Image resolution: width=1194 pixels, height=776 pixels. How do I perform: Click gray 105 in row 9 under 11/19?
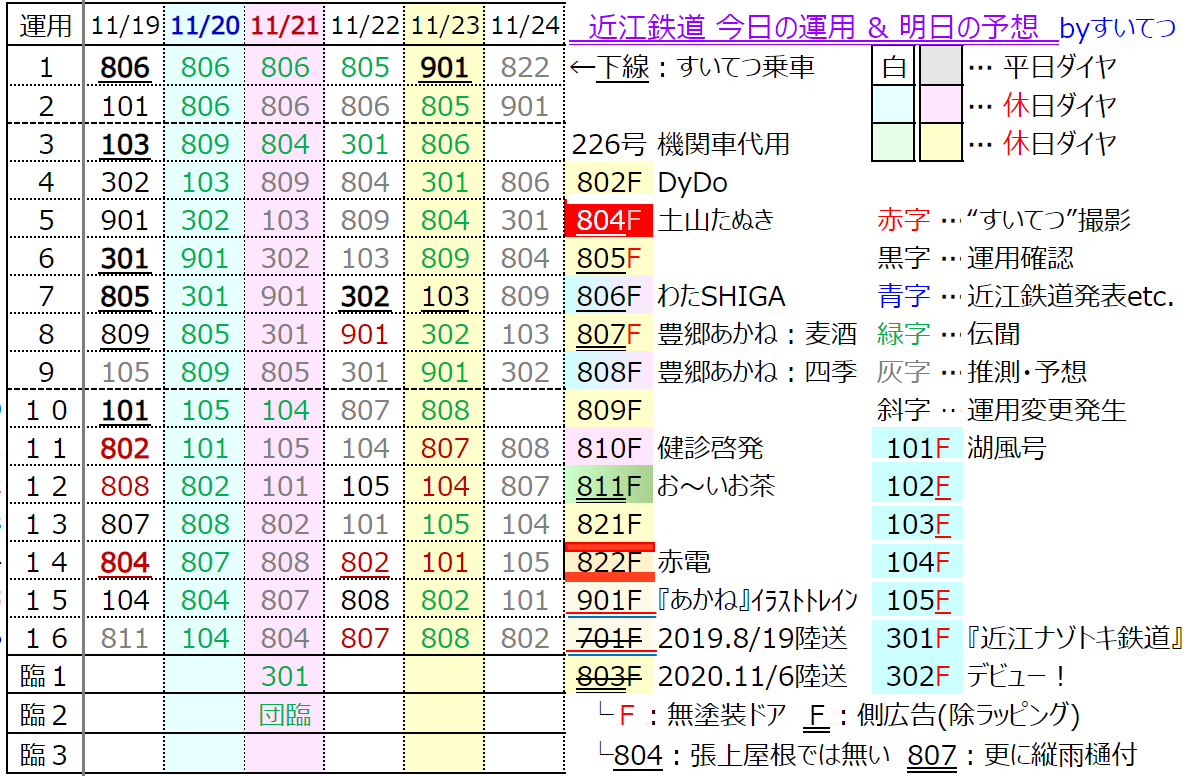click(x=125, y=372)
